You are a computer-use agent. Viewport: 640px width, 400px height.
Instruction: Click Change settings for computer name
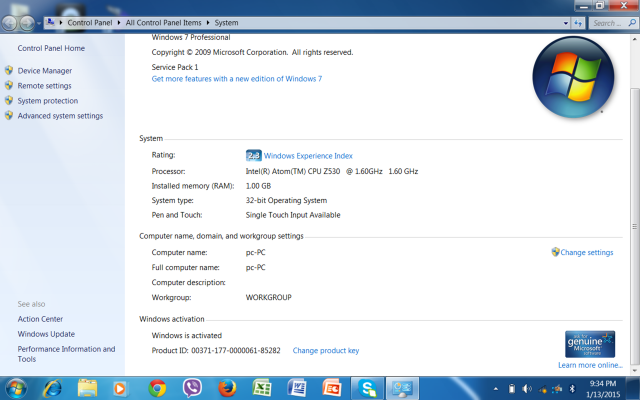[587, 253]
